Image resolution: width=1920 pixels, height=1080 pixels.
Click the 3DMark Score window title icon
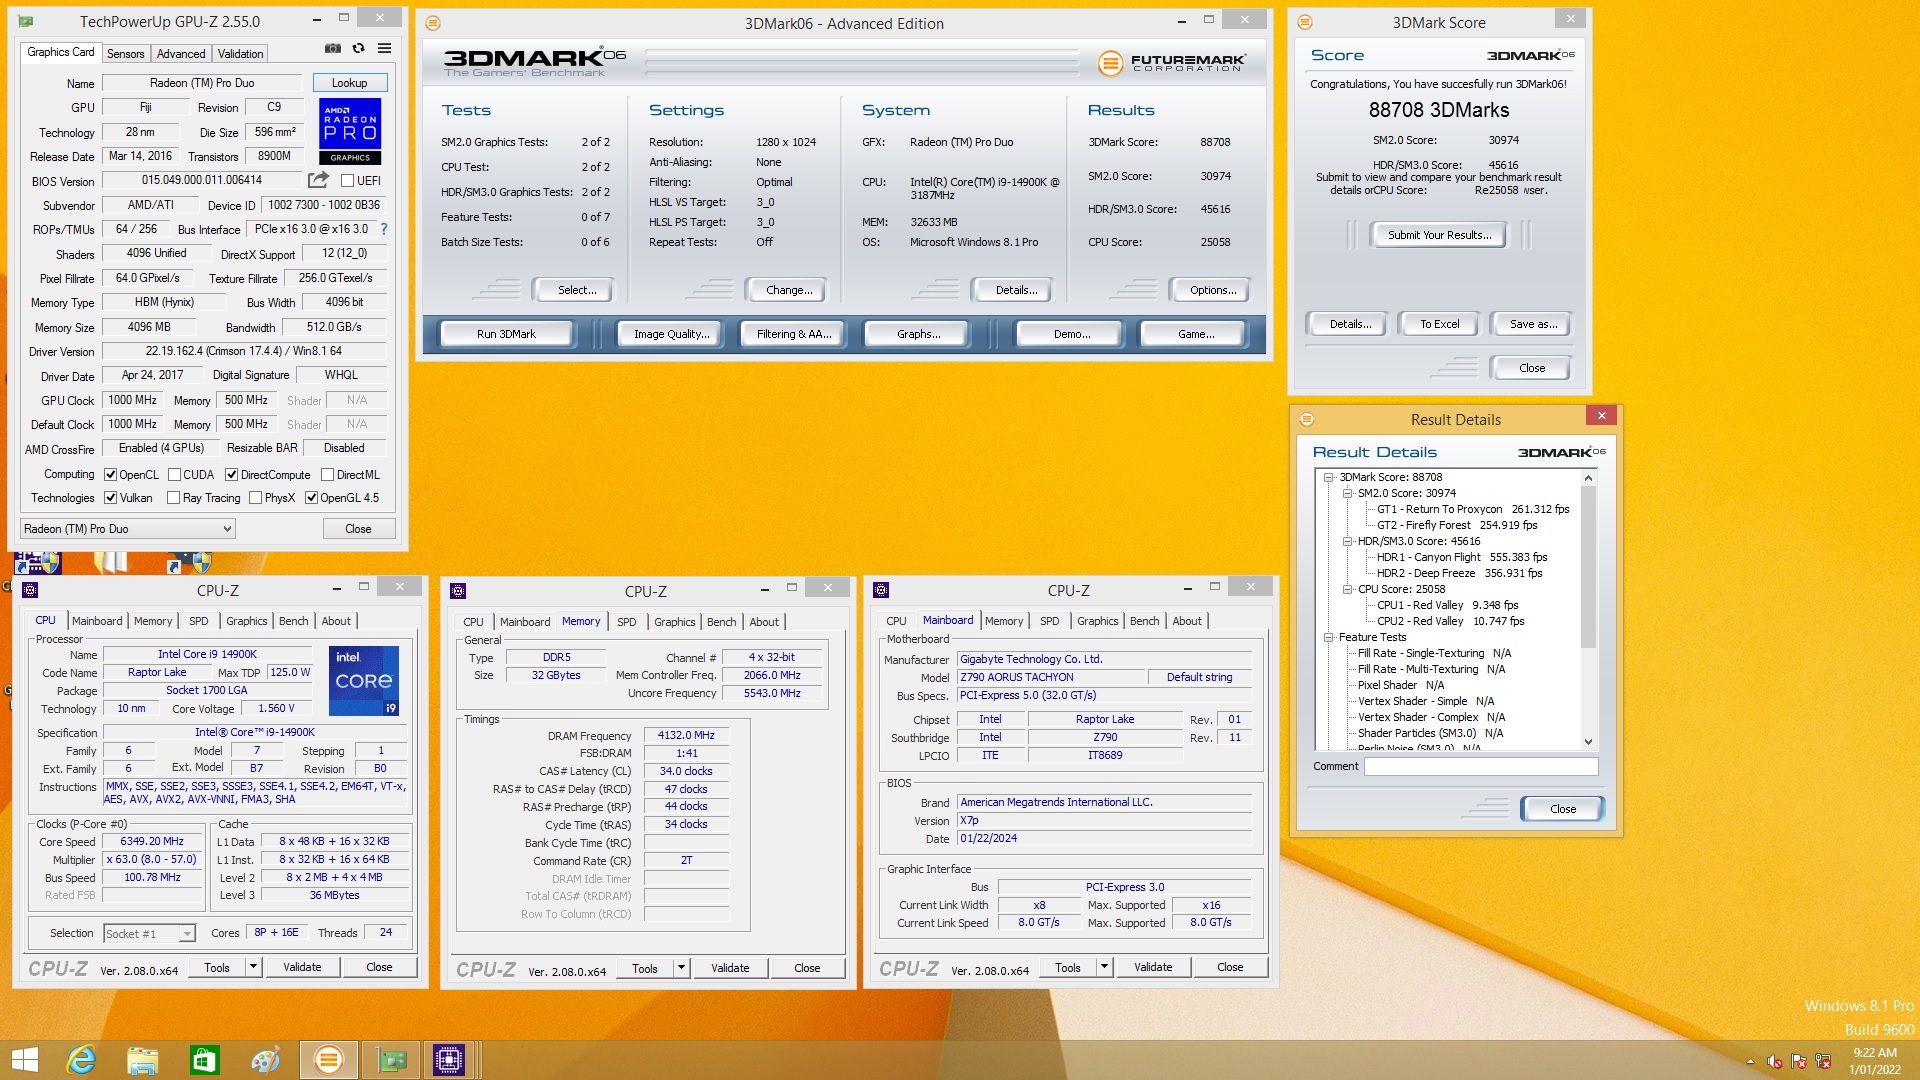(1305, 22)
